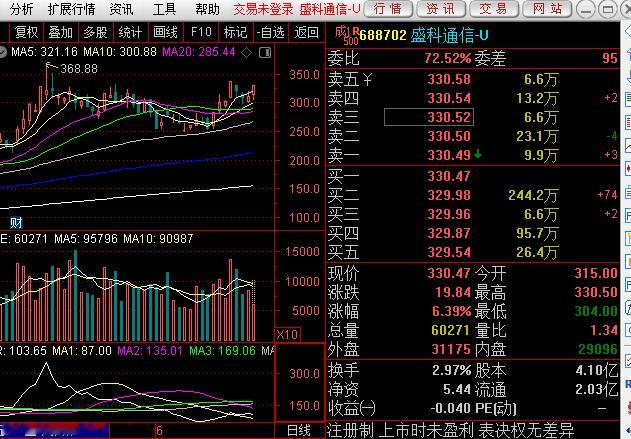Open F10 company info

click(x=201, y=32)
